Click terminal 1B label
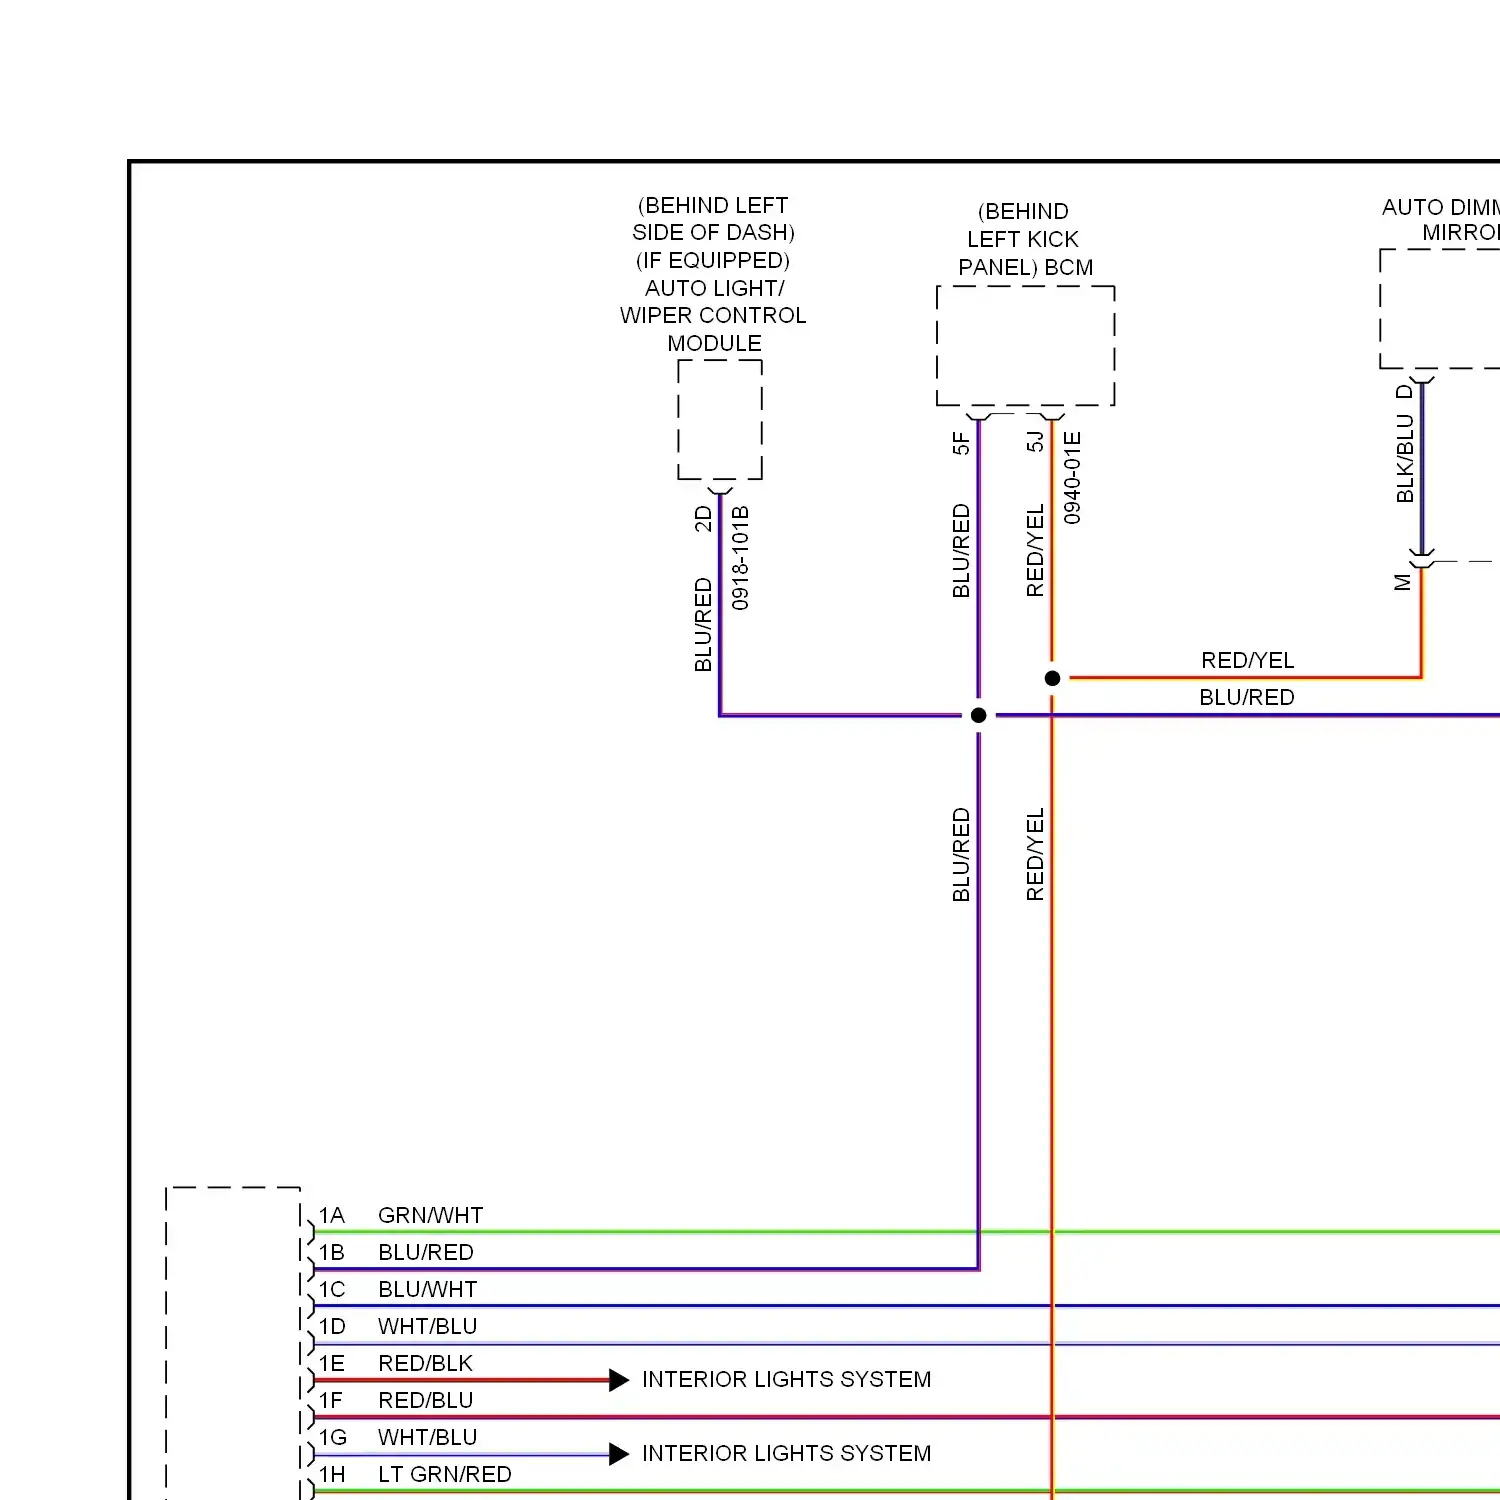The height and width of the screenshot is (1500, 1500). (332, 1252)
